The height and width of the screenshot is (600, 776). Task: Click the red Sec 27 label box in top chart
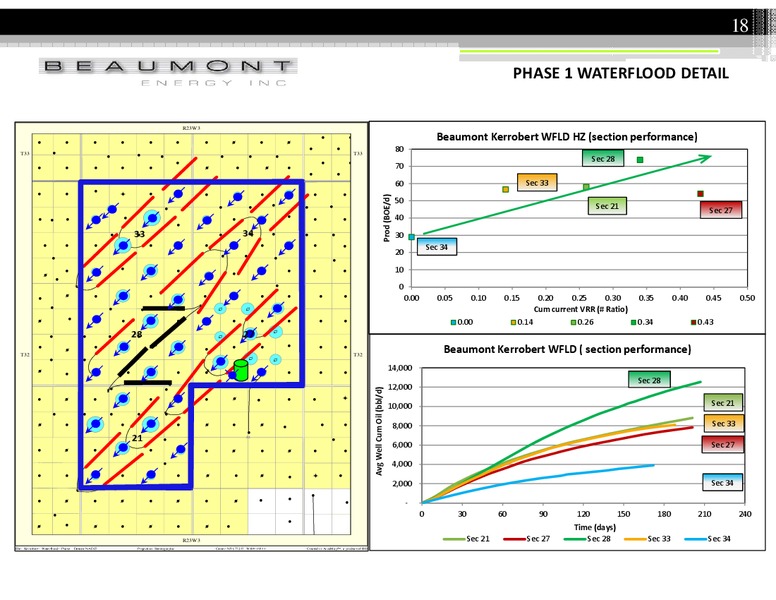(x=721, y=210)
